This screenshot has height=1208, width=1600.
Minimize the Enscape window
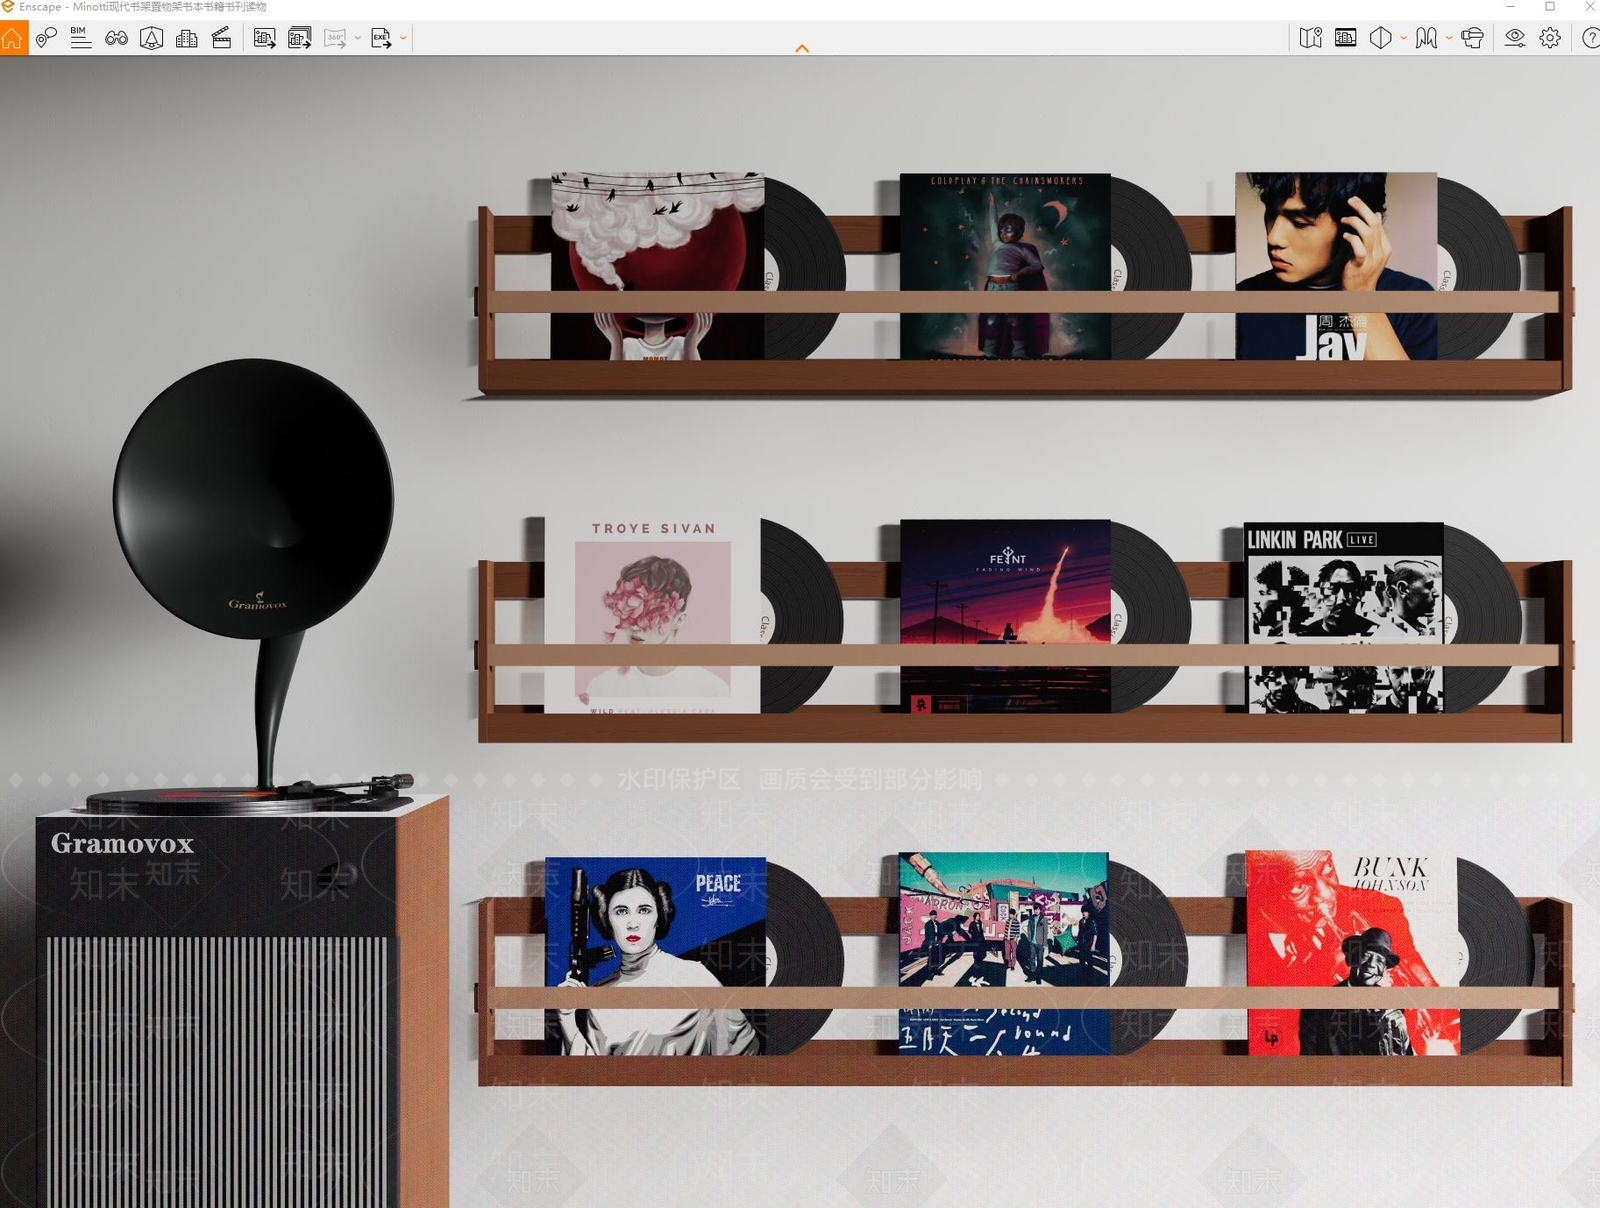click(x=1510, y=7)
